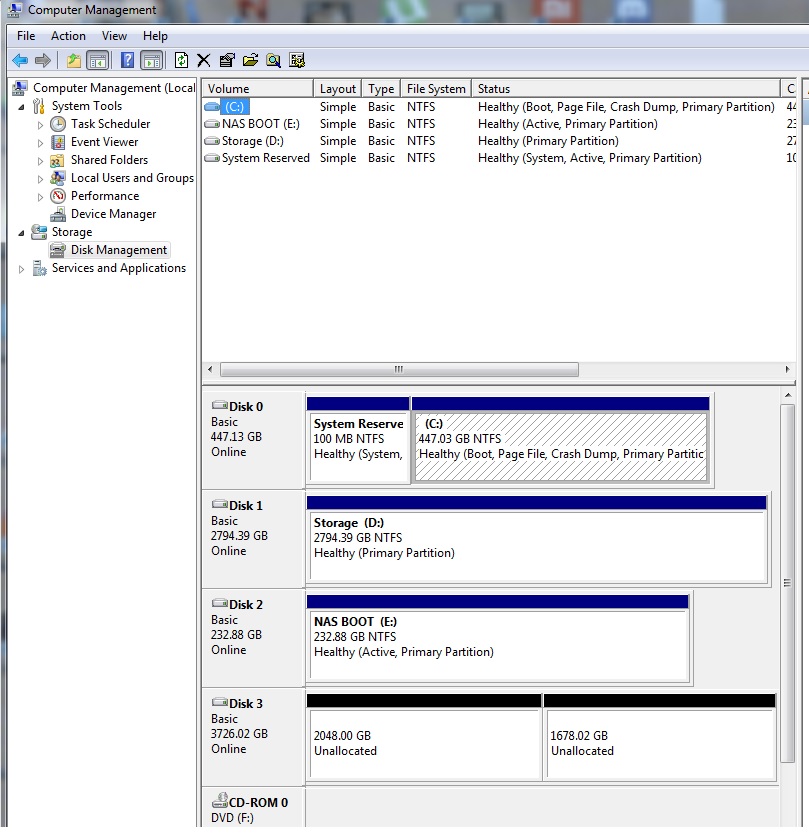The image size is (809, 834).
Task: Click the Properties toolbar icon
Action: 227,60
